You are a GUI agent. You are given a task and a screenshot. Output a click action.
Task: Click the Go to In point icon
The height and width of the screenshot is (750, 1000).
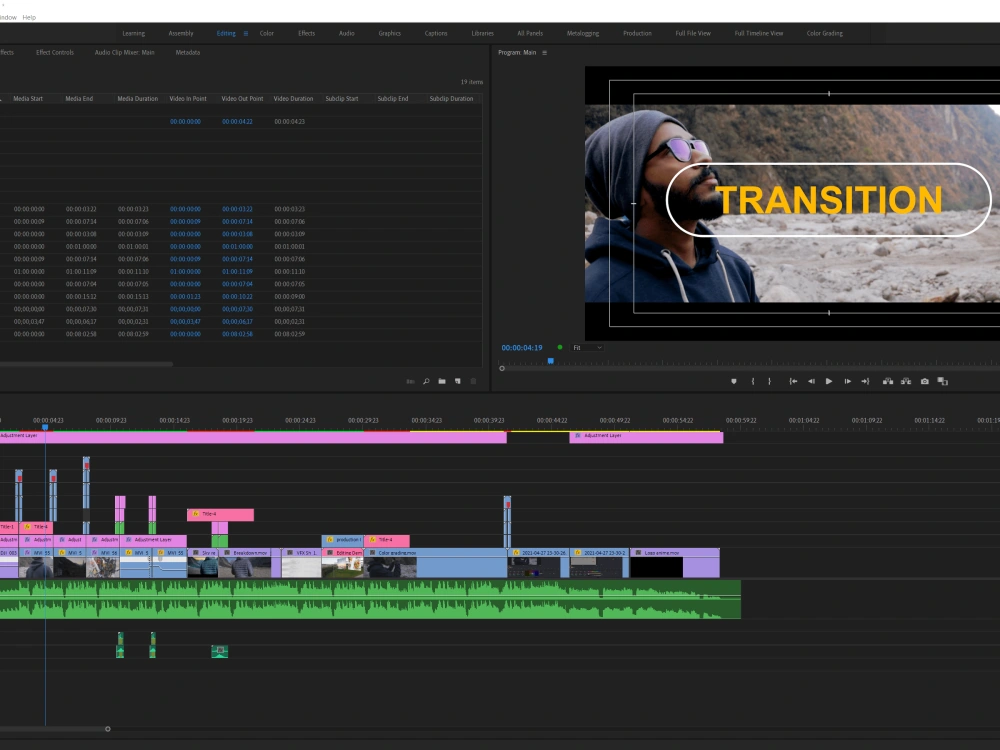click(793, 381)
